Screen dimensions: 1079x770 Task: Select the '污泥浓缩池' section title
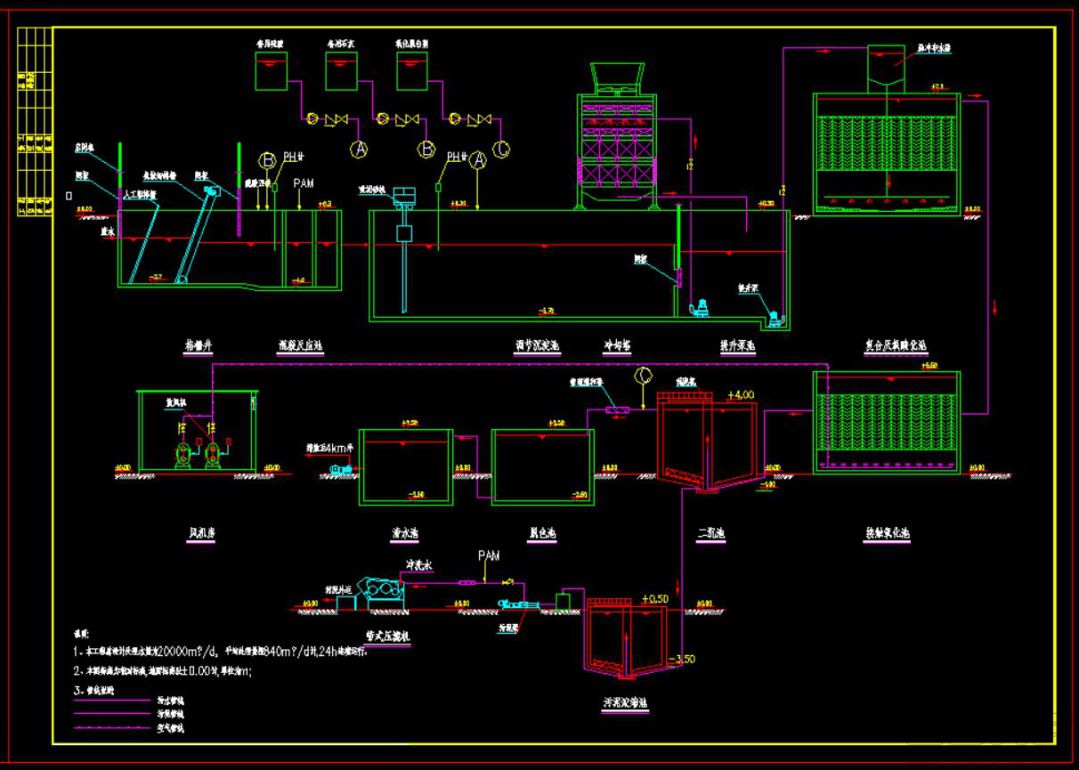pos(626,704)
